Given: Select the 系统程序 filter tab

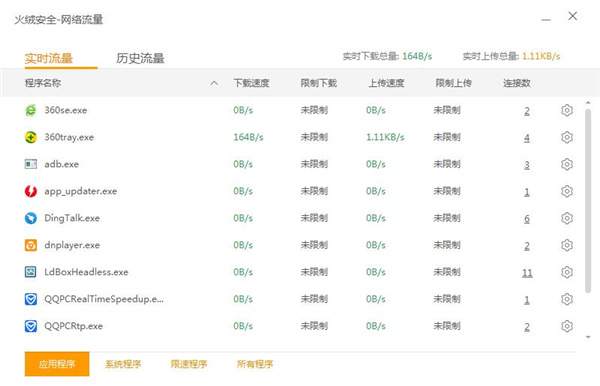Looking at the screenshot, I should point(123,364).
